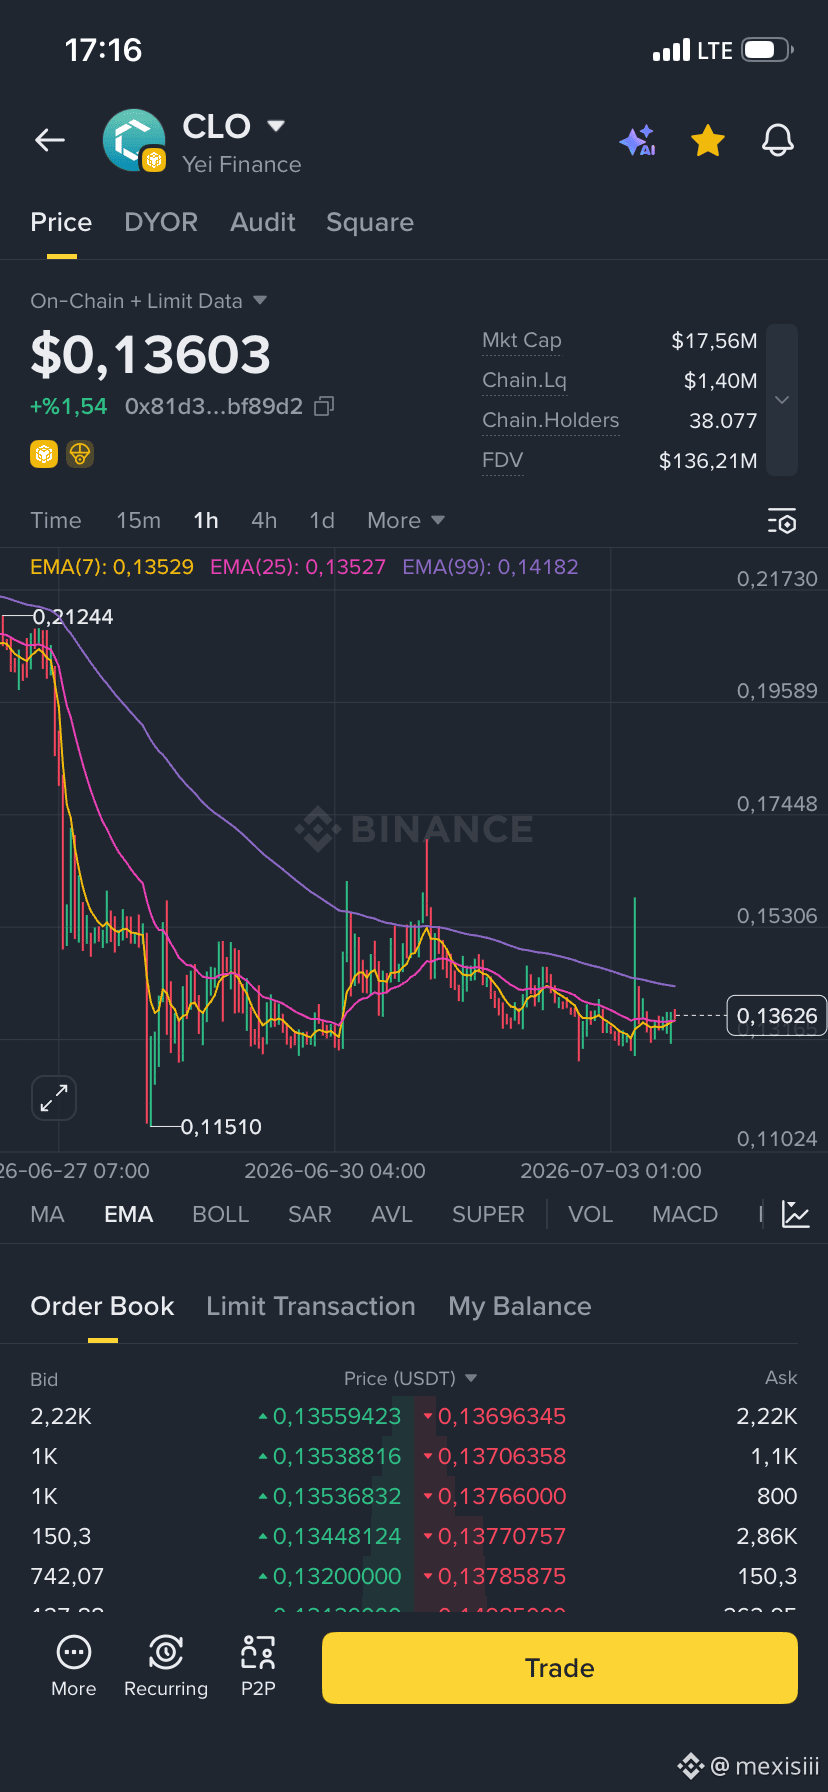Image resolution: width=828 pixels, height=1792 pixels.
Task: Tap the contract address 0x81d3...bf89d2
Action: coord(214,406)
